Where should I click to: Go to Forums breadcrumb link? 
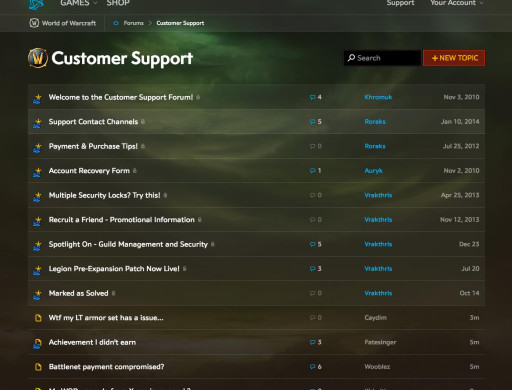click(133, 23)
